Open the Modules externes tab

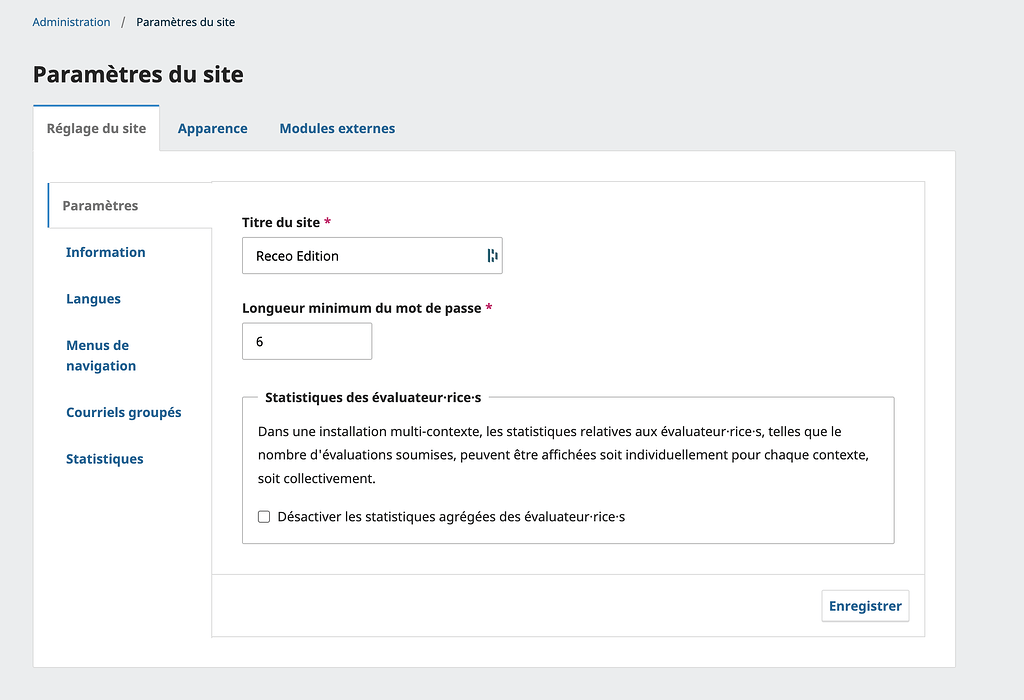[337, 128]
